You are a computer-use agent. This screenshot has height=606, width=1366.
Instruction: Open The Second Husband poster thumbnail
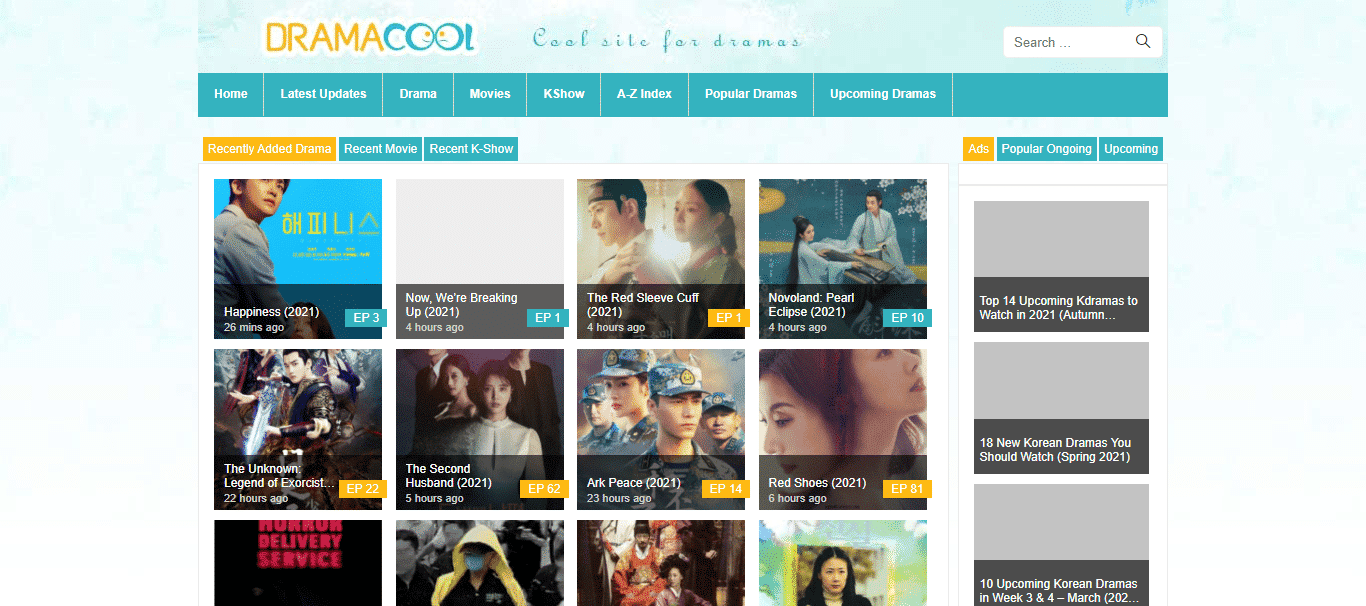pos(480,429)
